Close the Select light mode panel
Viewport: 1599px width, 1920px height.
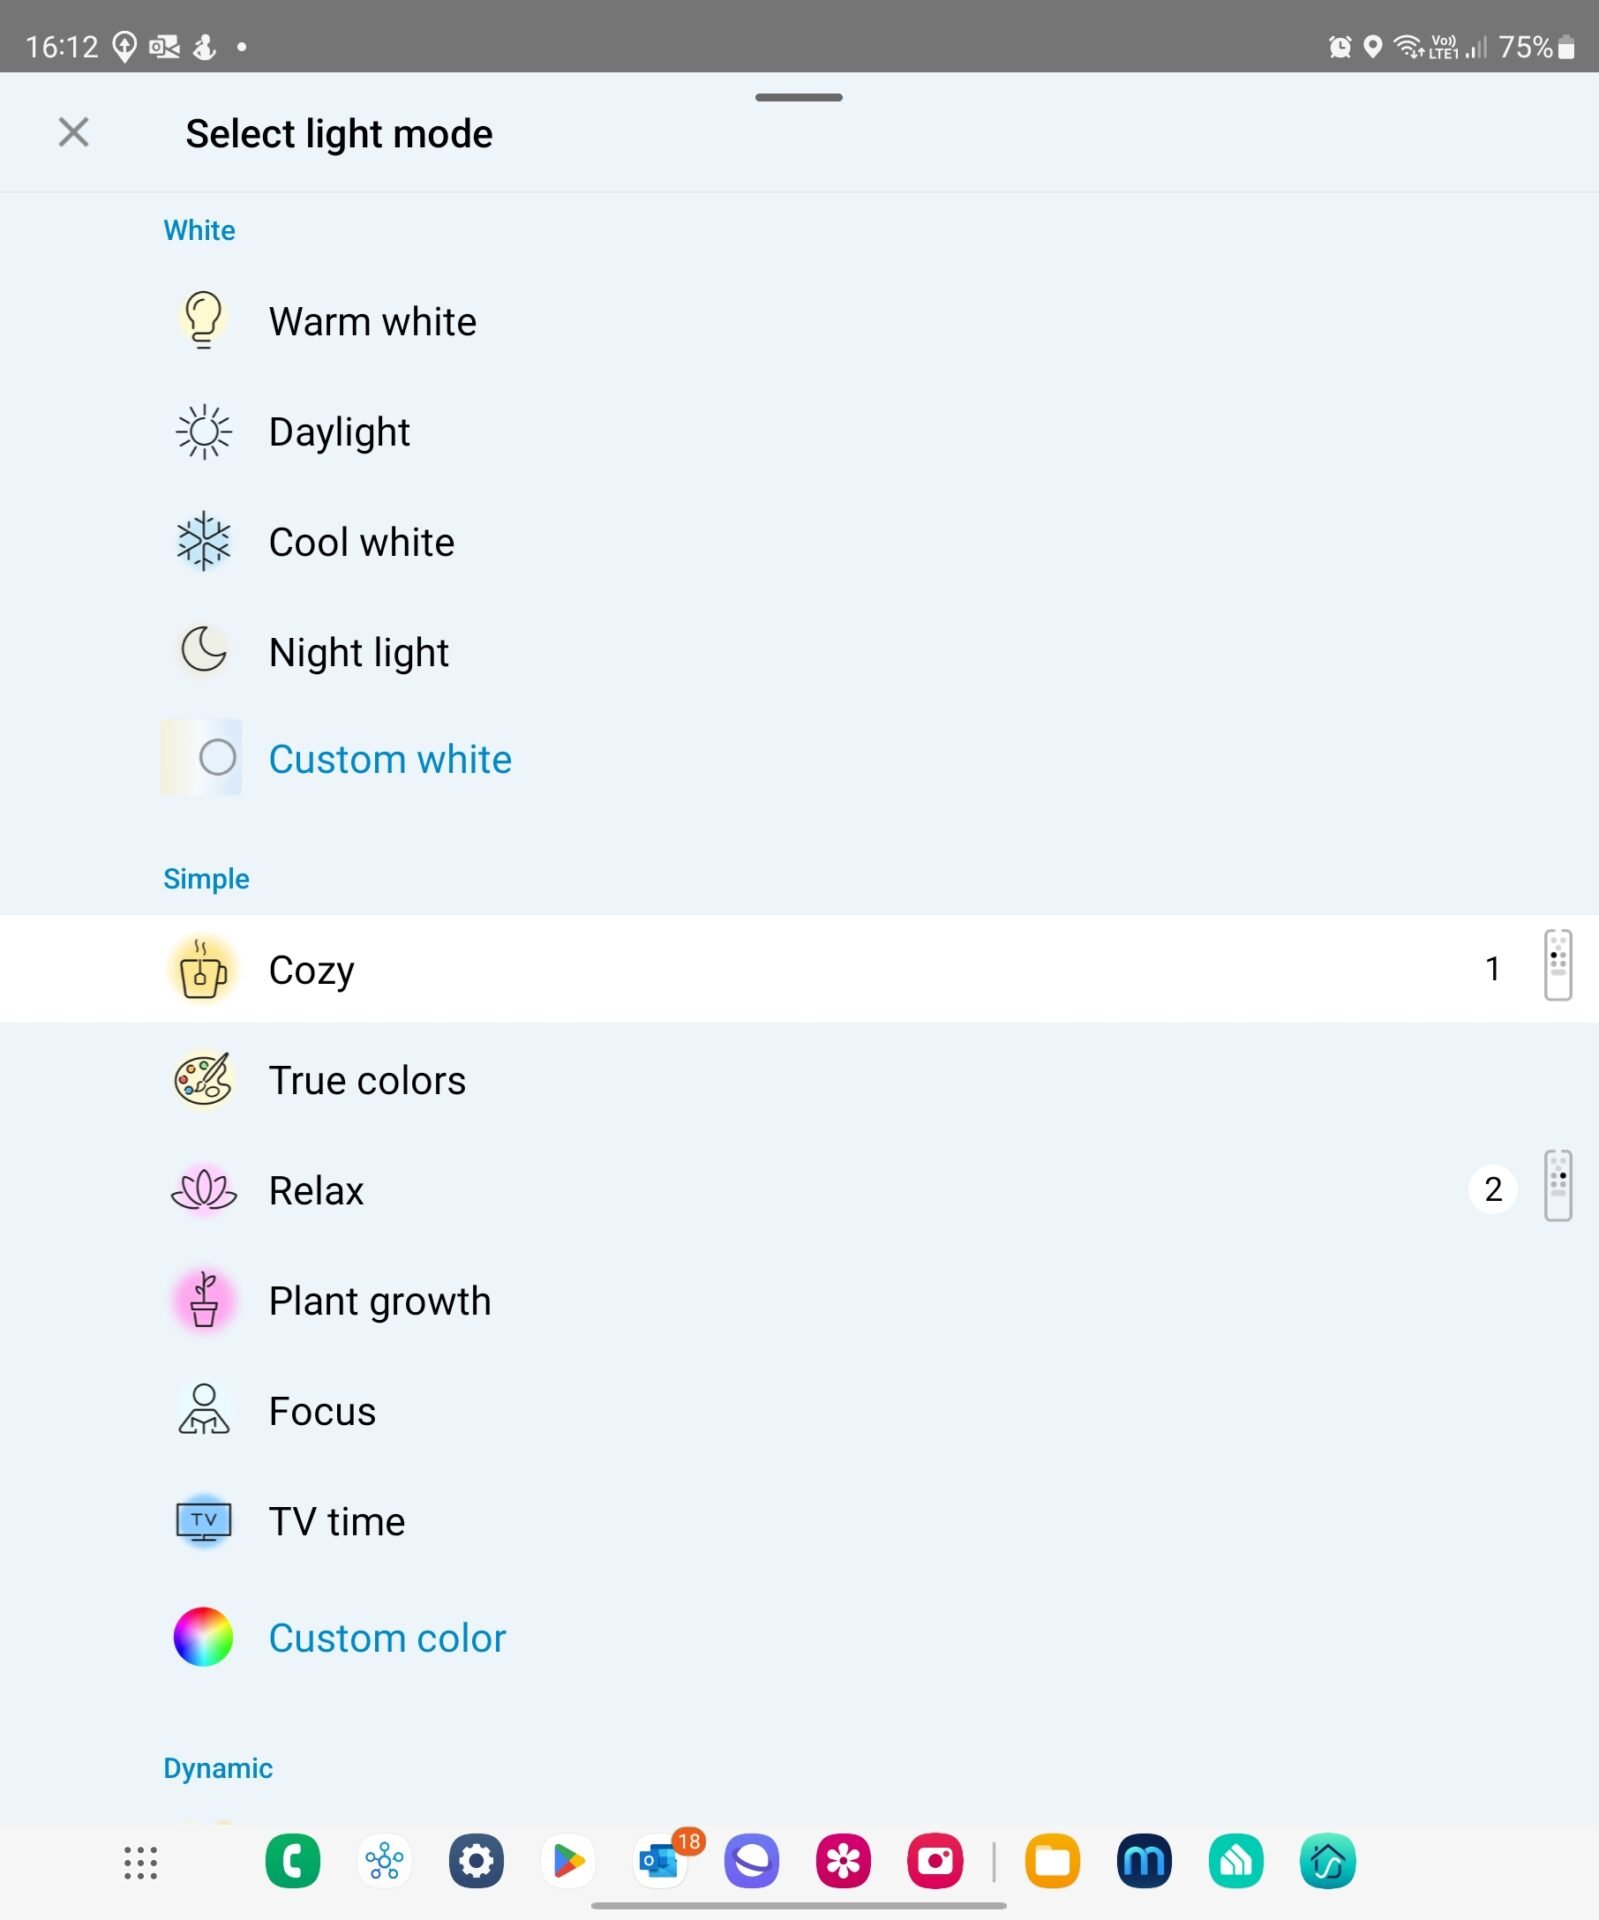click(73, 132)
